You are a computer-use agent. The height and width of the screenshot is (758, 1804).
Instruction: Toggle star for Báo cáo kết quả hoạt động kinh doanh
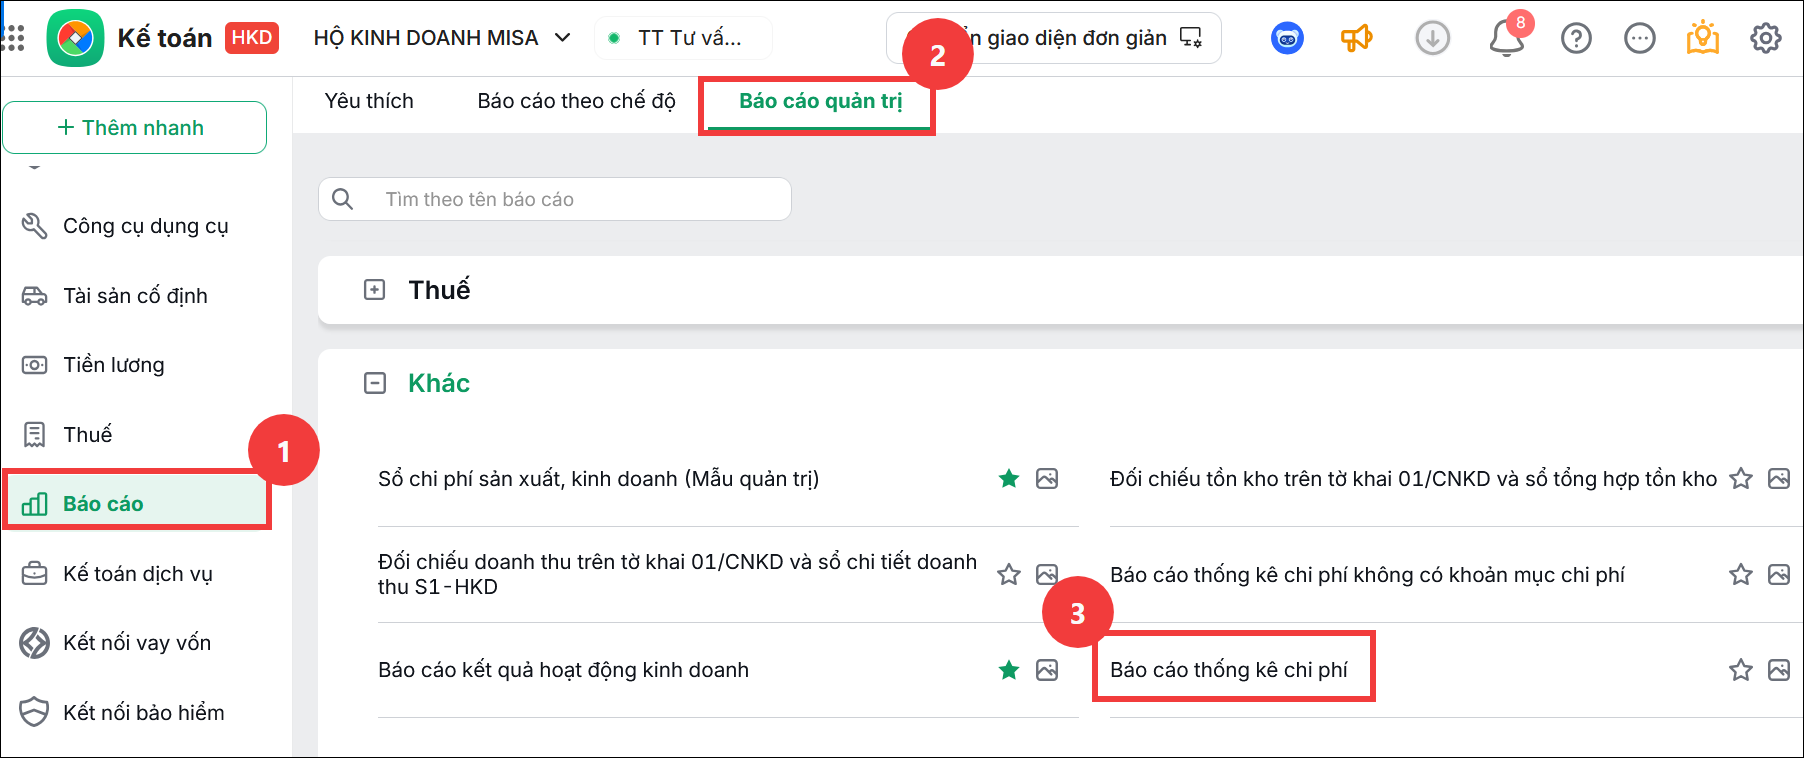point(1009,670)
